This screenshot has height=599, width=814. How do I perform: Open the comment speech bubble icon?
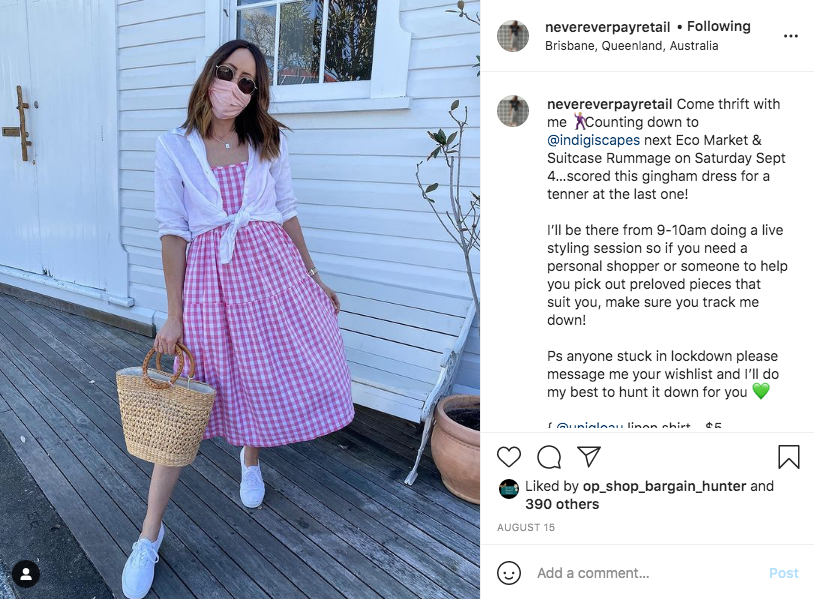point(549,457)
